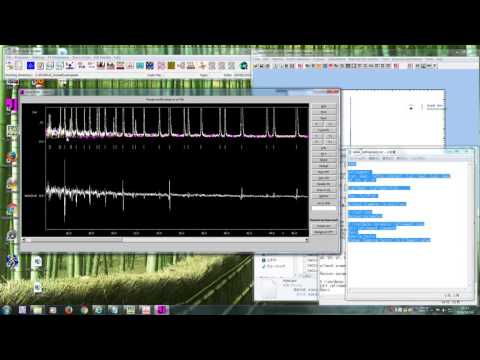
Task: Click the white input field in side panel
Action: point(323,209)
